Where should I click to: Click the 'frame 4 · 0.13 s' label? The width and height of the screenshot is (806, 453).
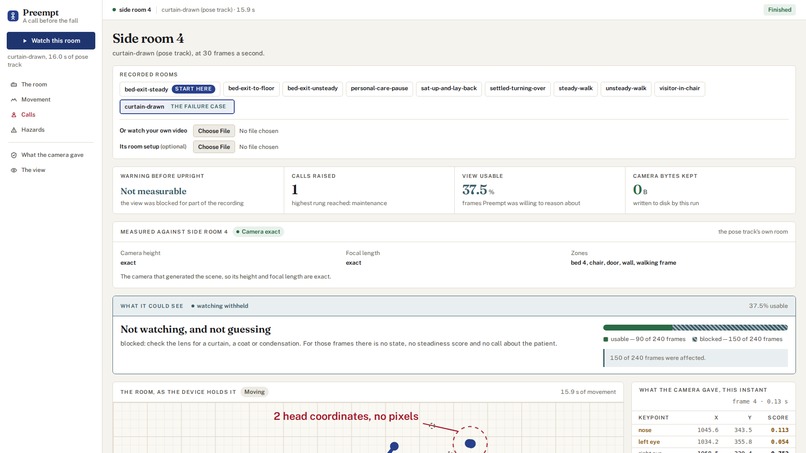760,402
